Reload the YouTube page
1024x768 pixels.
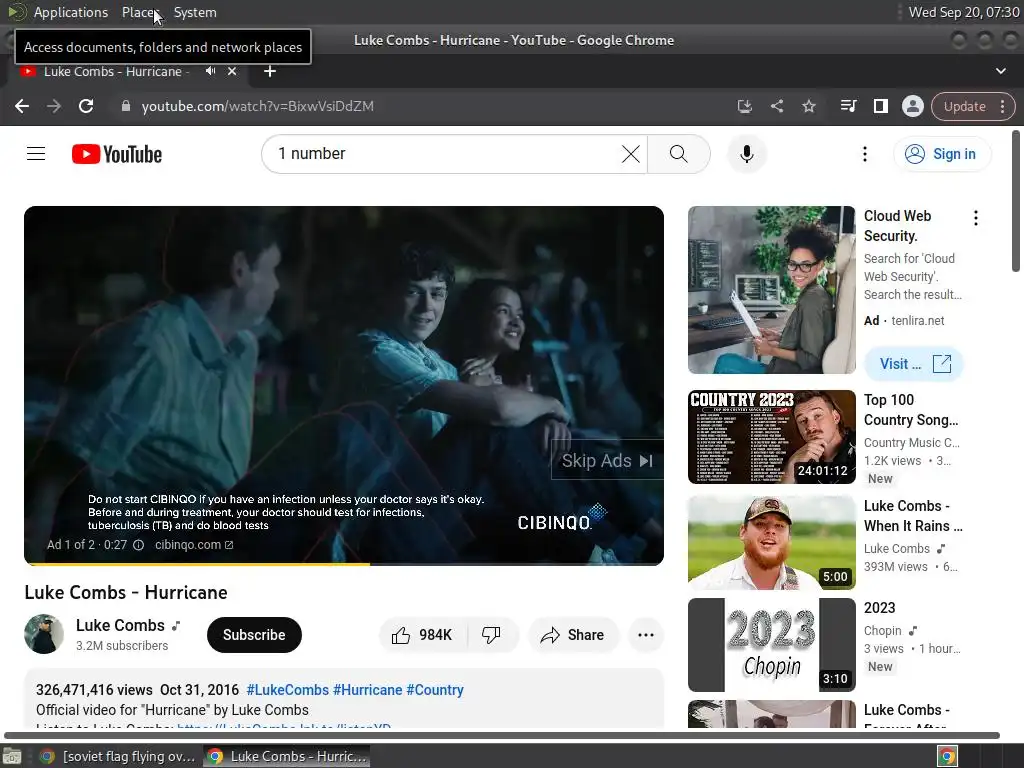pos(86,106)
